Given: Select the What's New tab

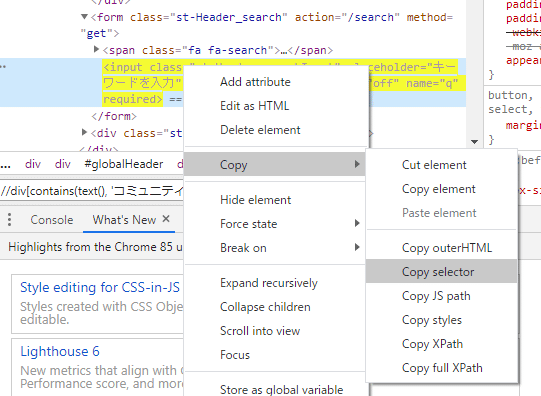Looking at the screenshot, I should pyautogui.click(x=124, y=220).
